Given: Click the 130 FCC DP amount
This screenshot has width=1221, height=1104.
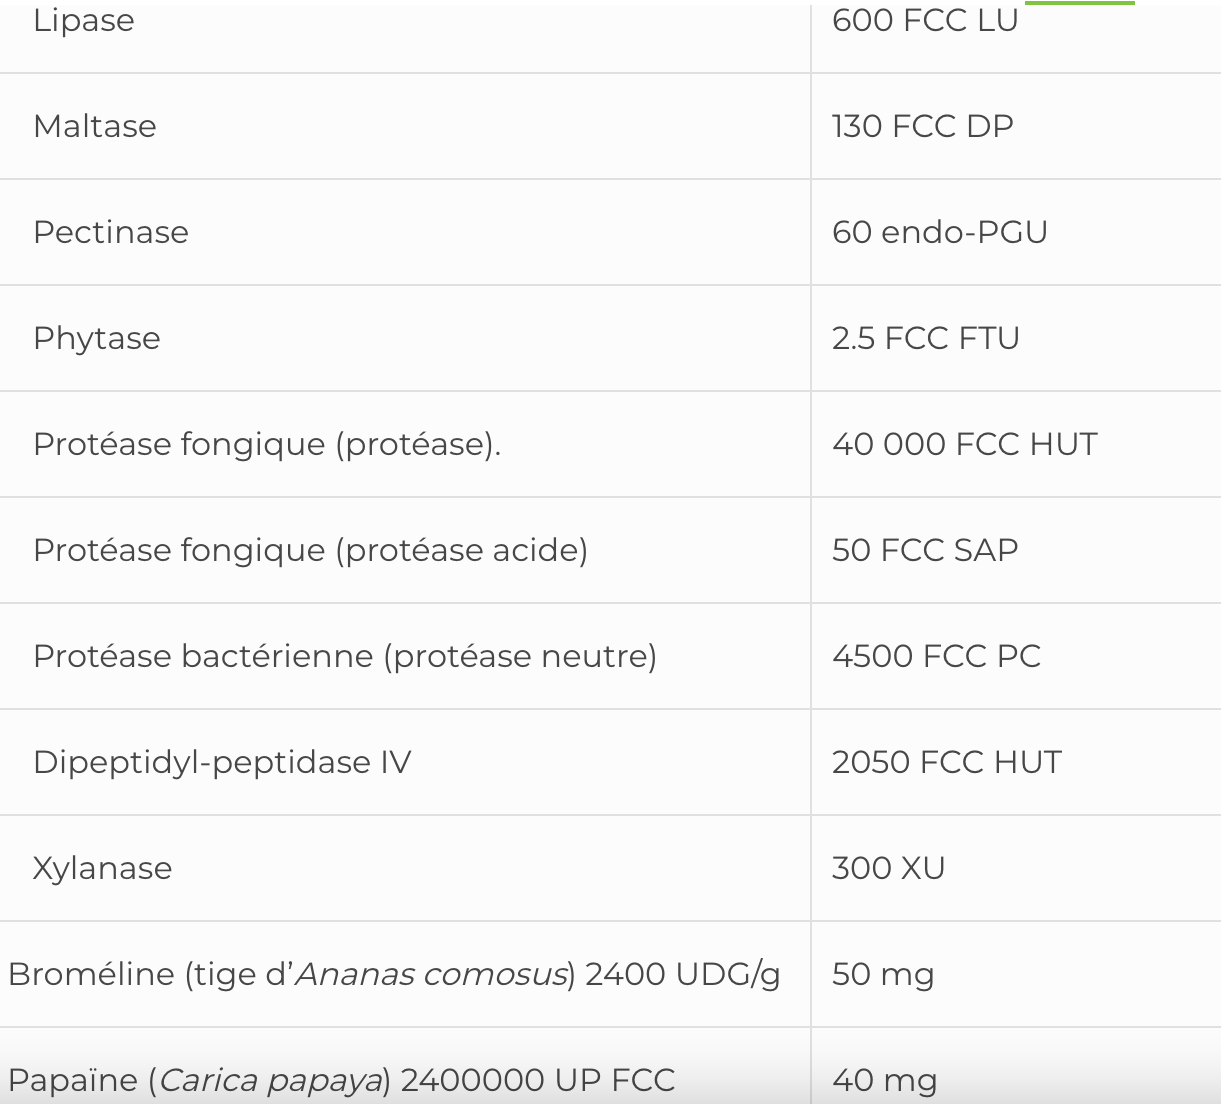Looking at the screenshot, I should (922, 127).
